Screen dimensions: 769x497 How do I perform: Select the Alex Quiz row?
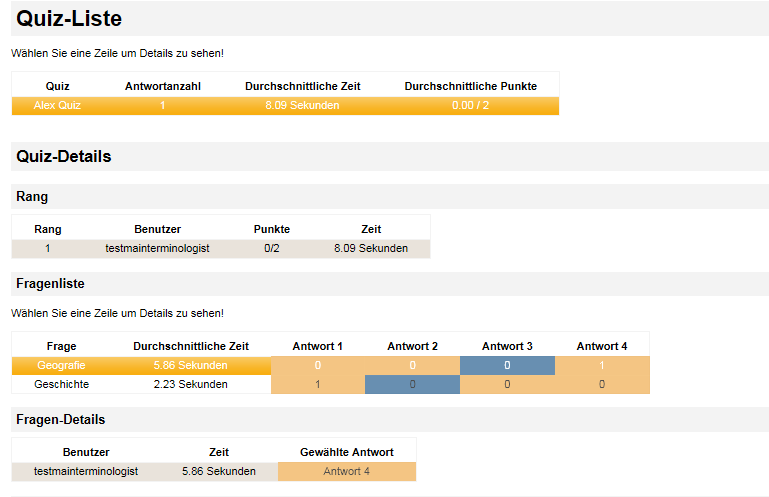(285, 105)
